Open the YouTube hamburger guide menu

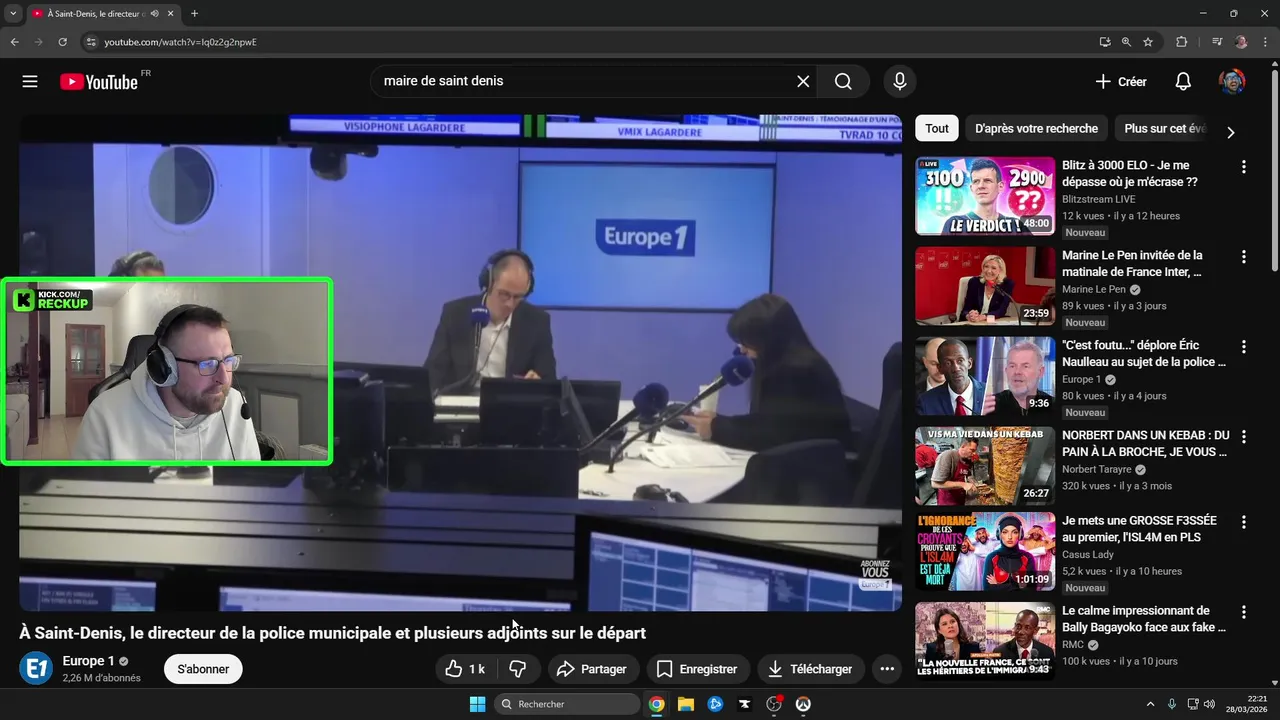click(30, 82)
